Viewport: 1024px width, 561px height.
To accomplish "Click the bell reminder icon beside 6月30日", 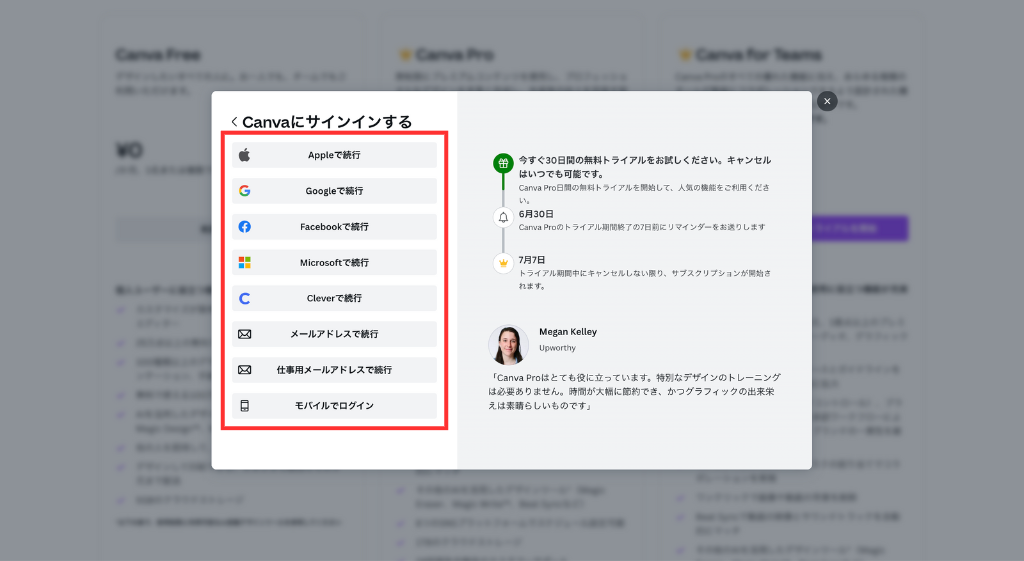I will coord(503,217).
